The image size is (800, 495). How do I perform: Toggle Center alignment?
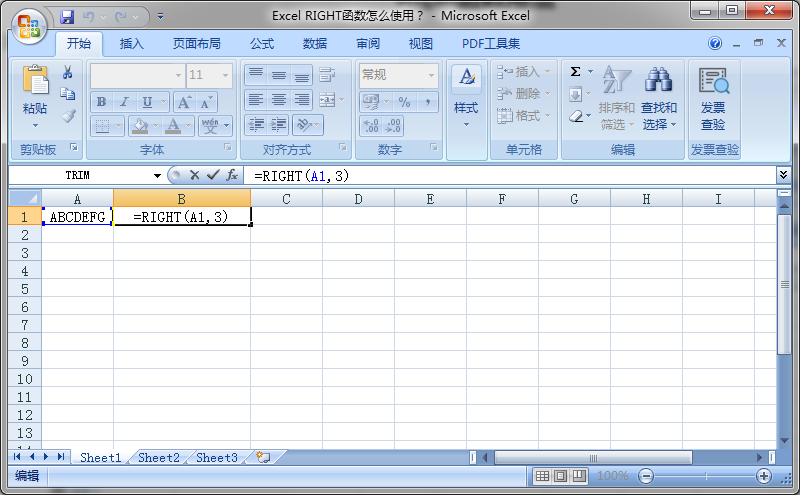(x=279, y=100)
